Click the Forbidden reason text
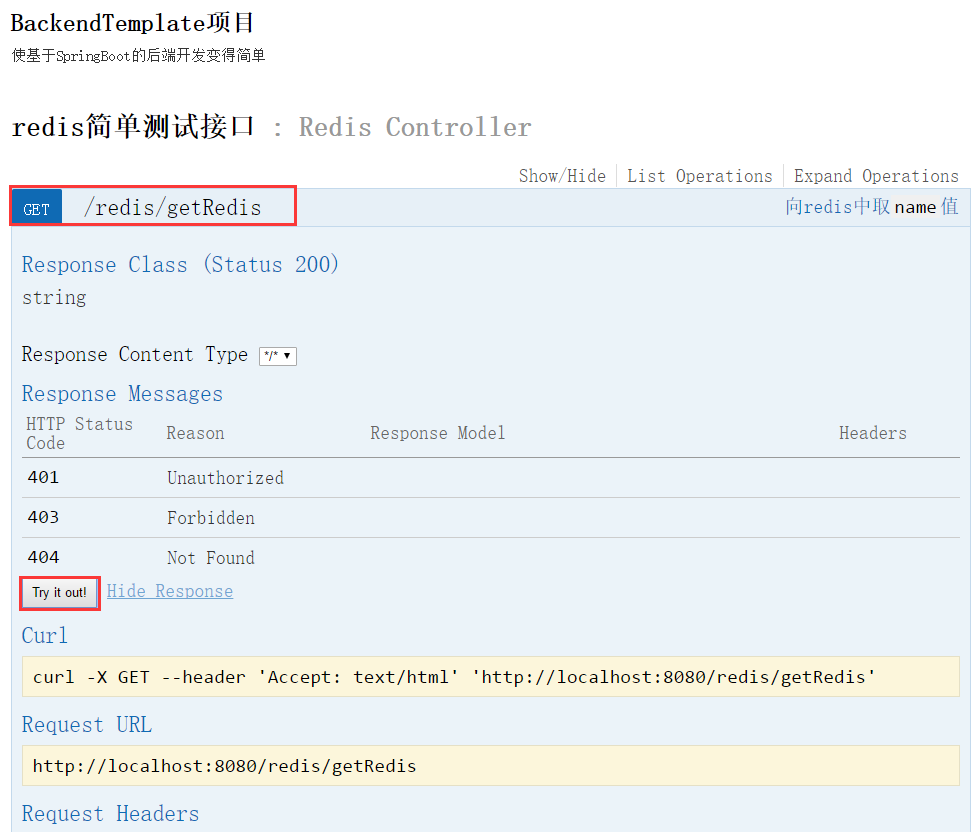 click(x=211, y=518)
